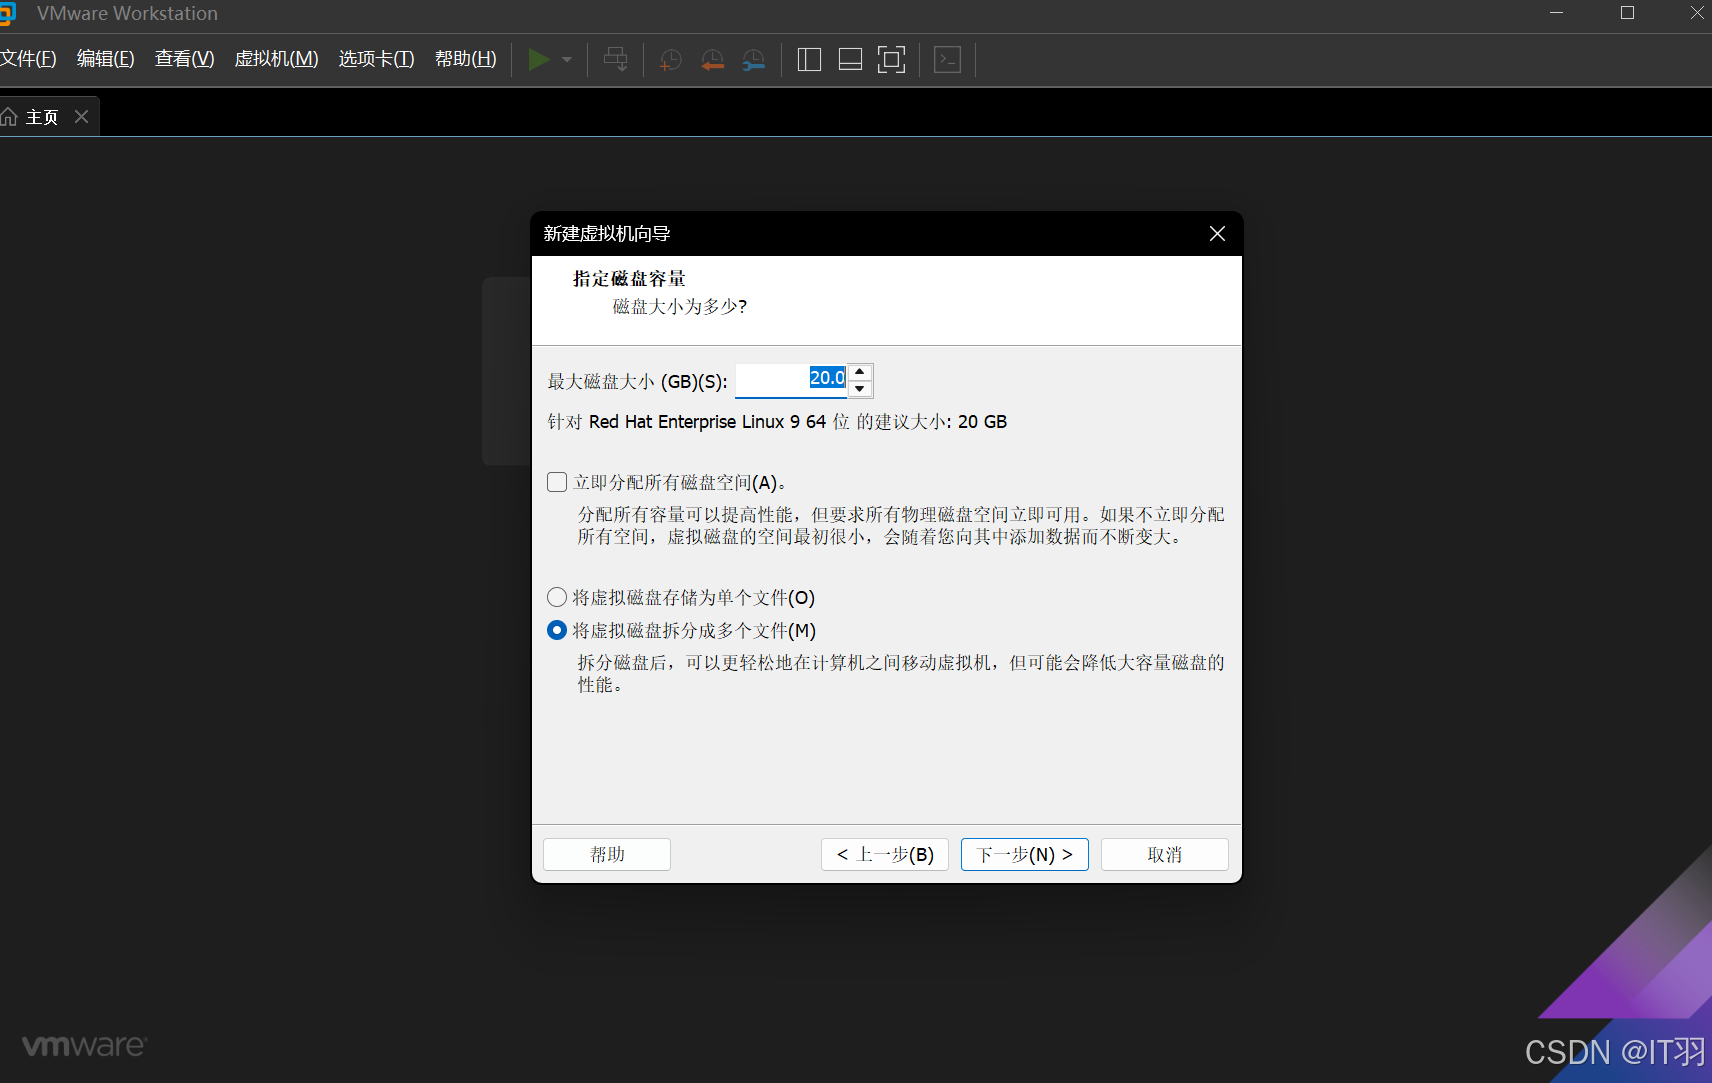Screen dimensions: 1712x1083
Task: Close the 主页 tab
Action: 82,117
